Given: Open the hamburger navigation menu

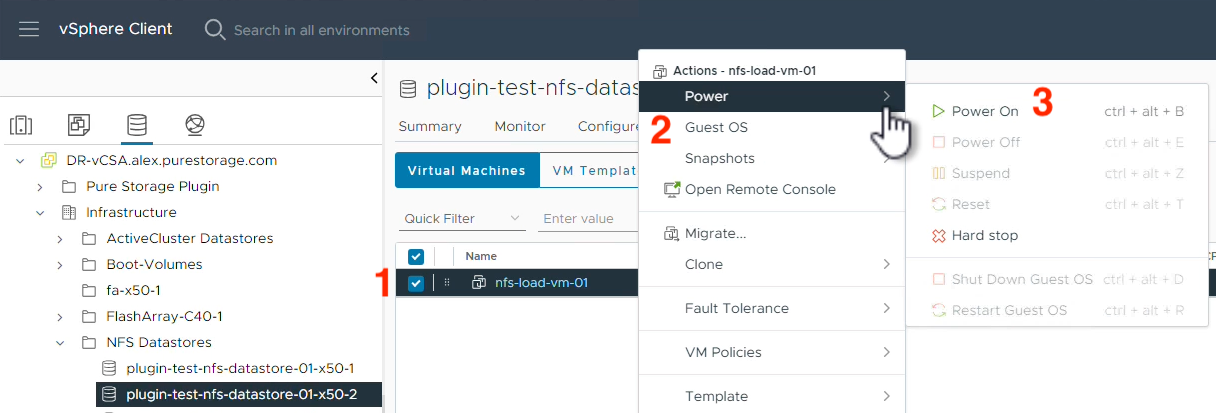Looking at the screenshot, I should click(x=29, y=29).
